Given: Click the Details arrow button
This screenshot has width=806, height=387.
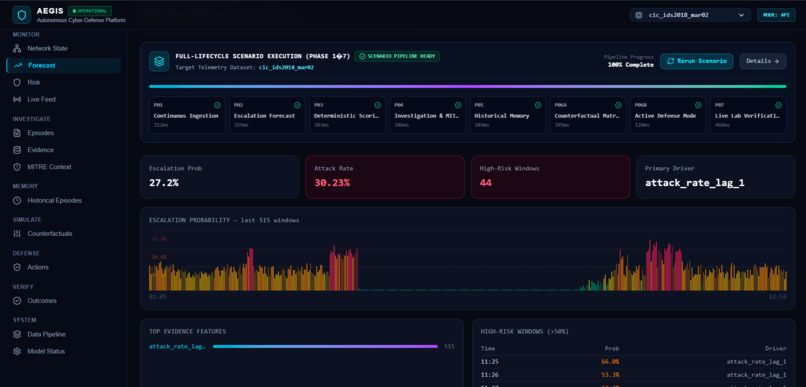Looking at the screenshot, I should click(763, 61).
